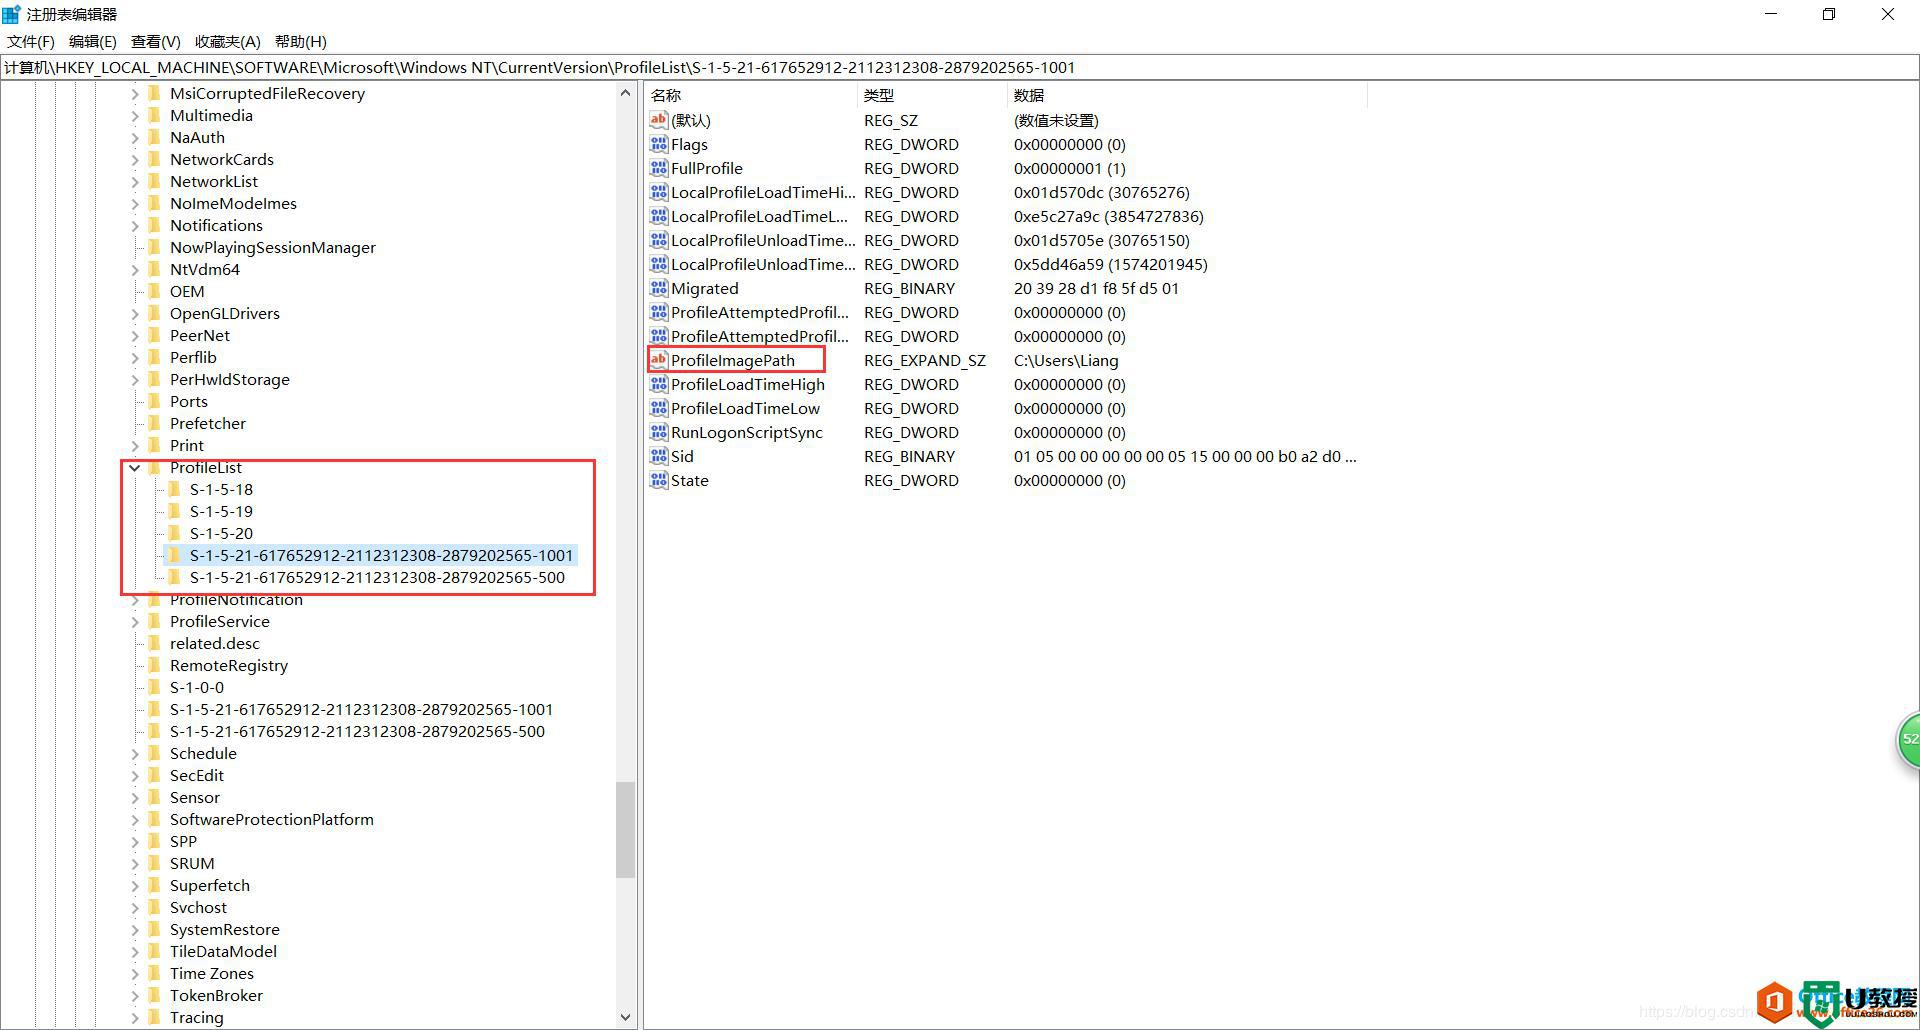Click the State DWORD value icon
This screenshot has width=1920, height=1030.
tap(658, 480)
